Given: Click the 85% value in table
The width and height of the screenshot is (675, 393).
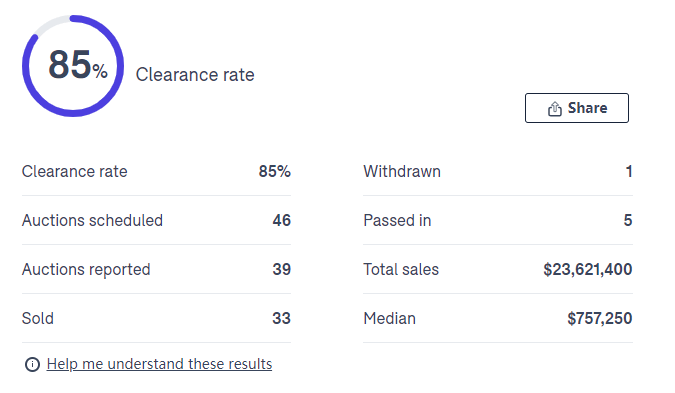Looking at the screenshot, I should (275, 171).
